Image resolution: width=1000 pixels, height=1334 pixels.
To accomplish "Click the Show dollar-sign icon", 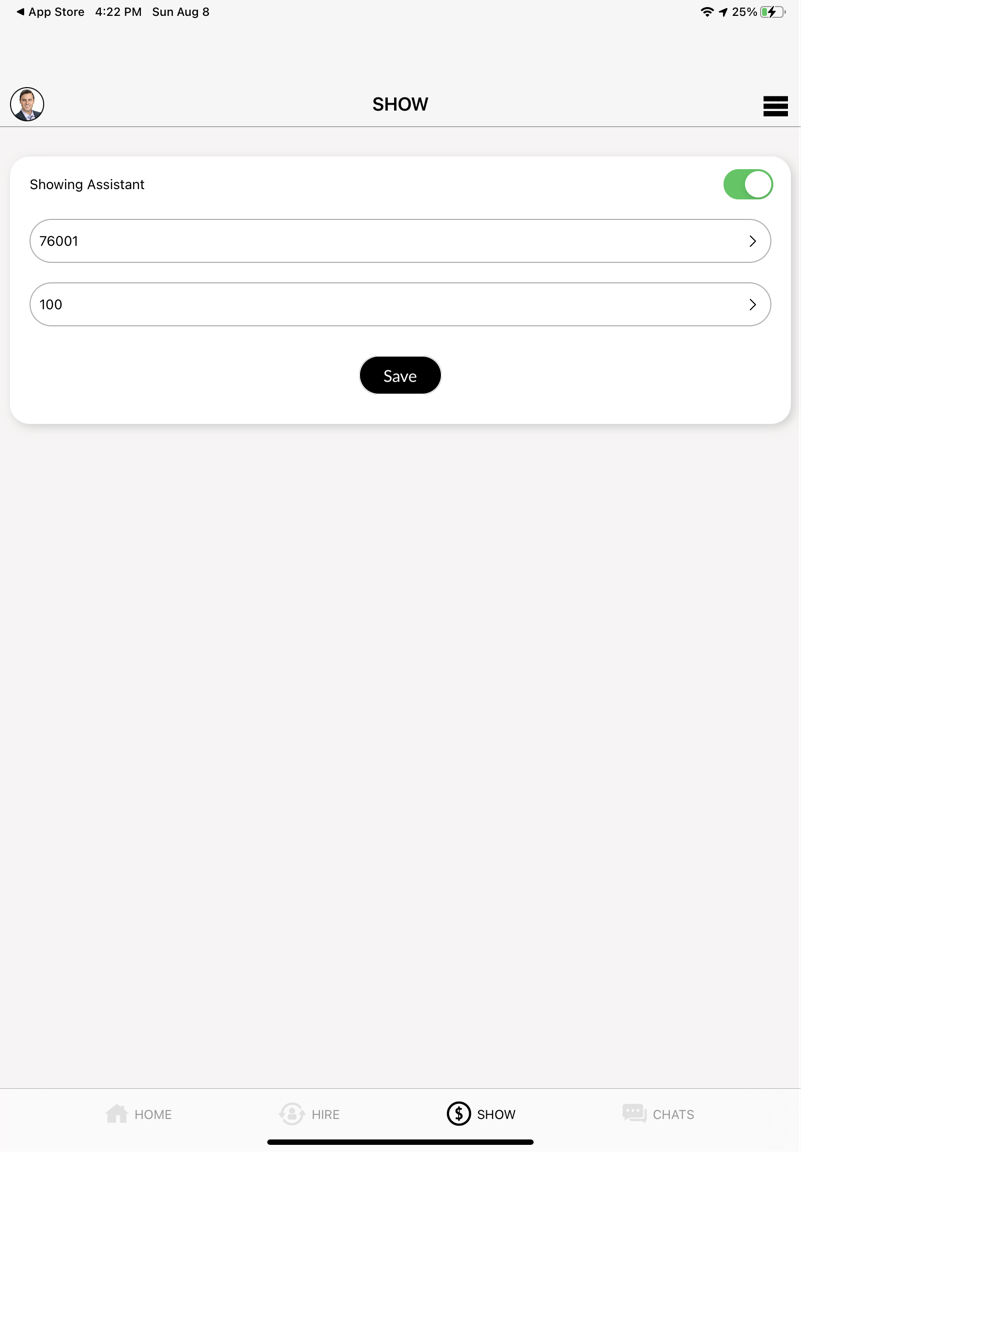I will pos(458,1113).
